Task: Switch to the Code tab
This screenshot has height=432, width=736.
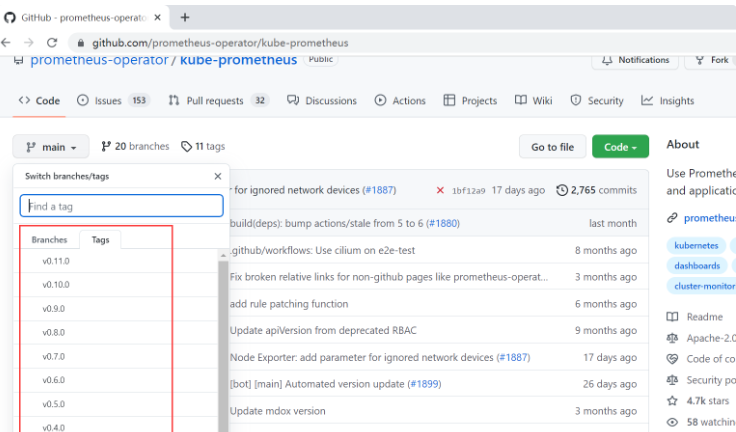Action: pos(39,100)
